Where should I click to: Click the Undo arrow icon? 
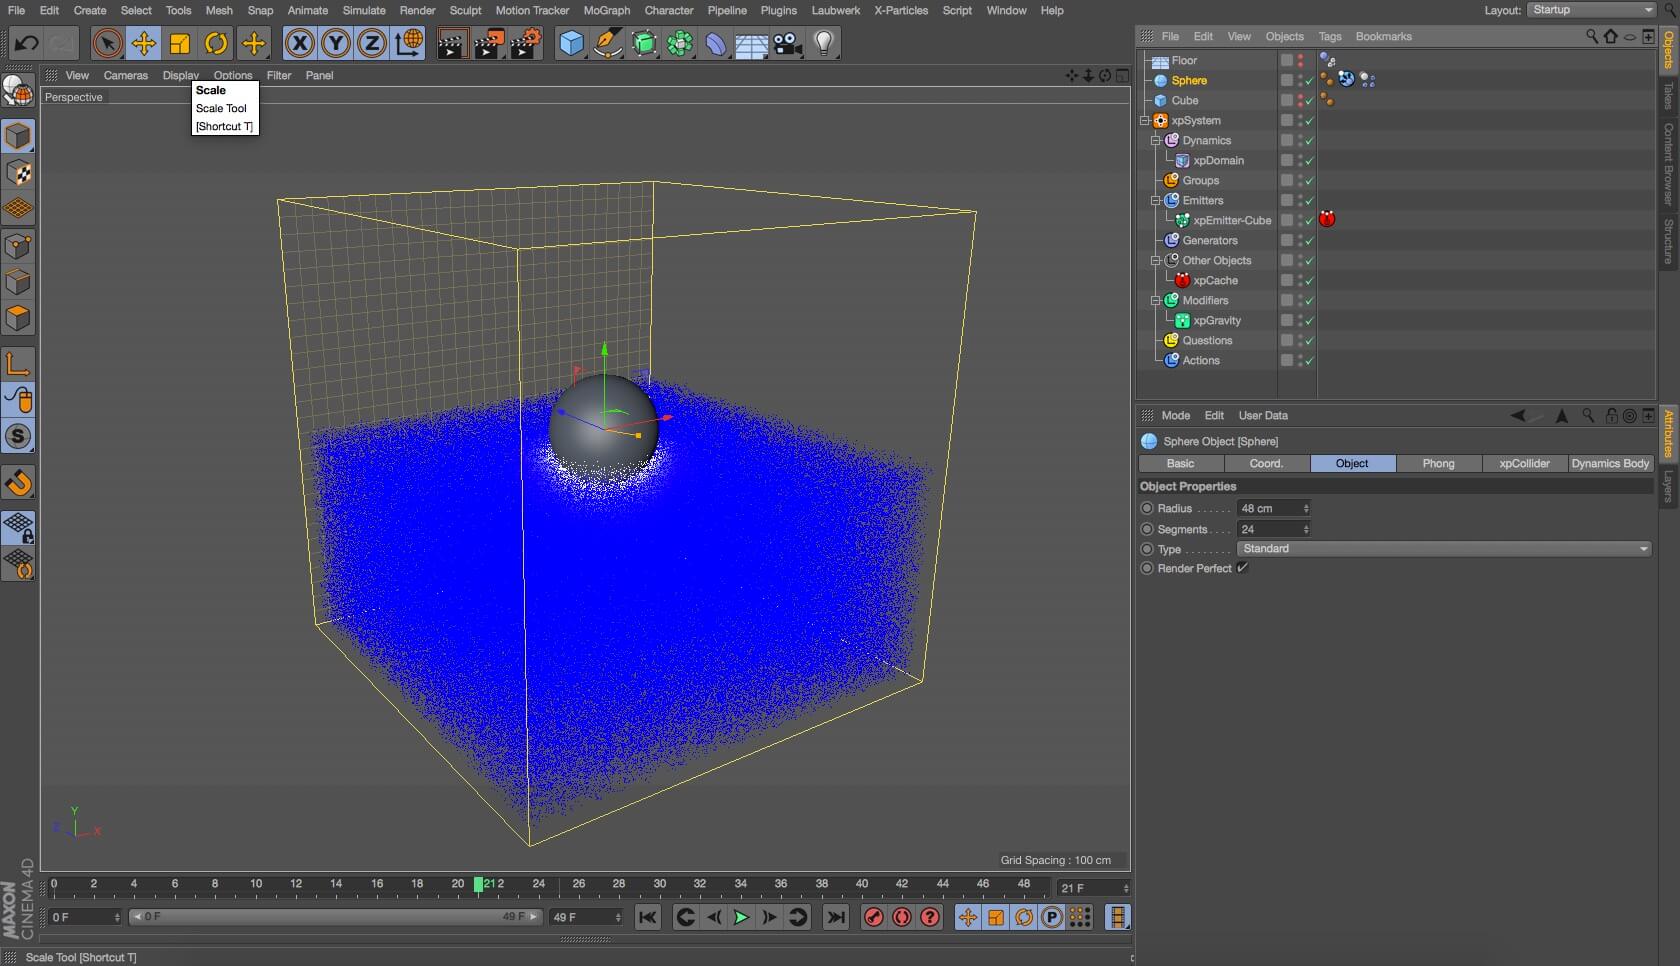click(26, 43)
